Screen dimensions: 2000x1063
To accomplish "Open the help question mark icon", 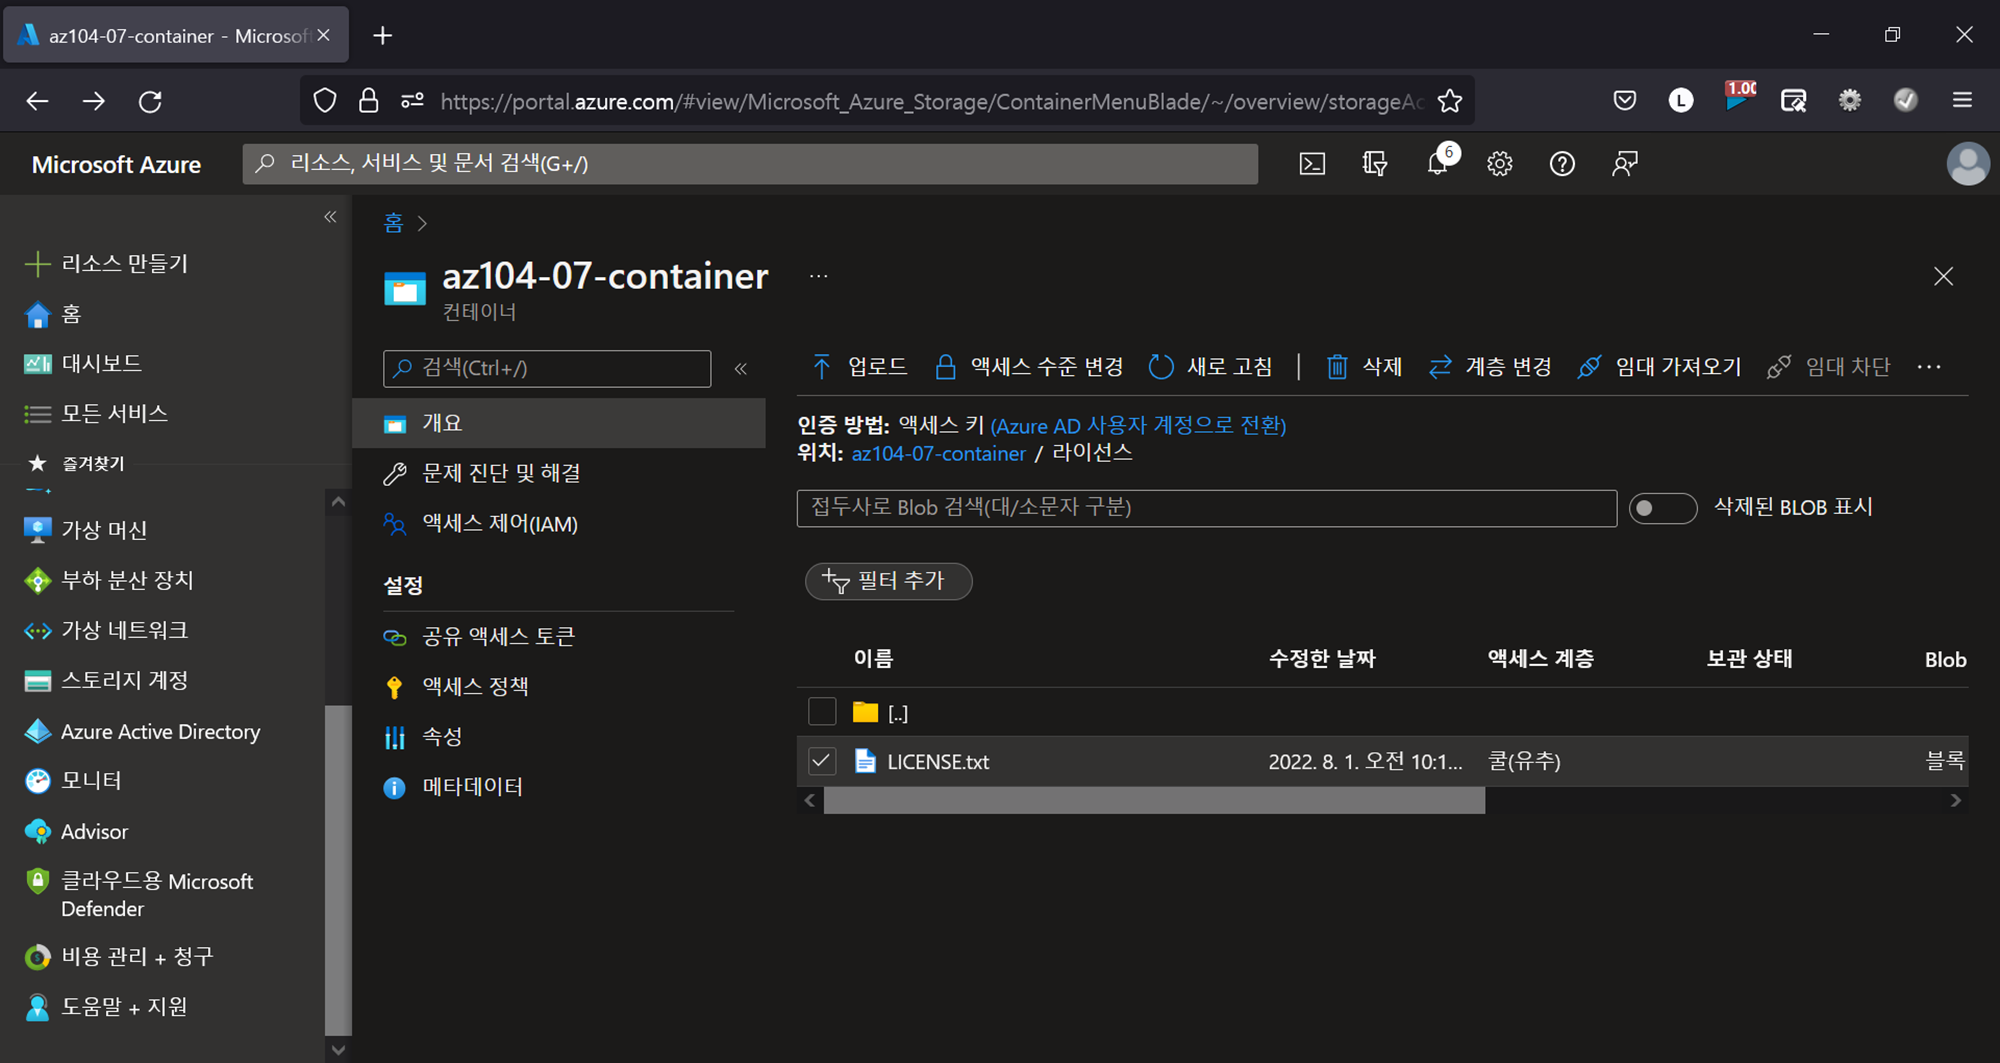I will (1562, 164).
